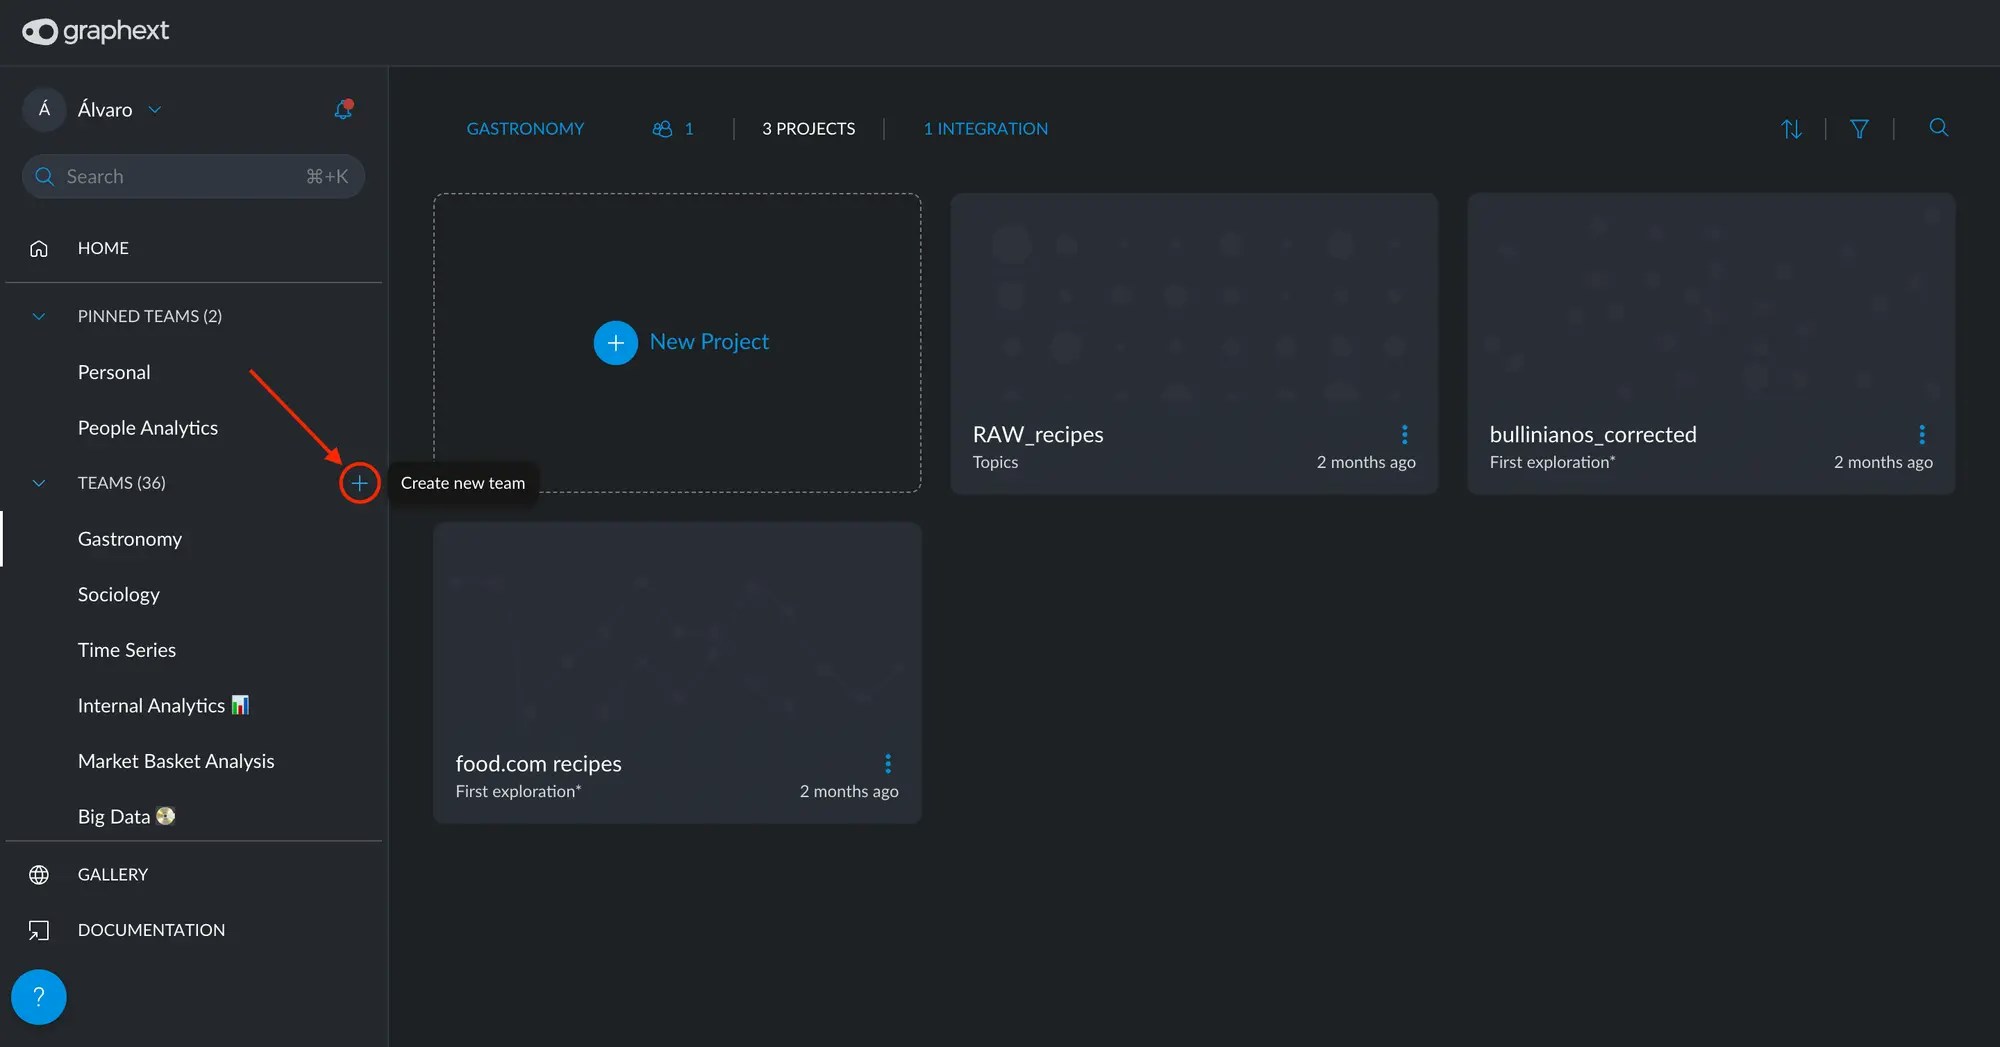The width and height of the screenshot is (2000, 1047).
Task: Open the team members icon next to Gastronomy
Action: pyautogui.click(x=661, y=128)
